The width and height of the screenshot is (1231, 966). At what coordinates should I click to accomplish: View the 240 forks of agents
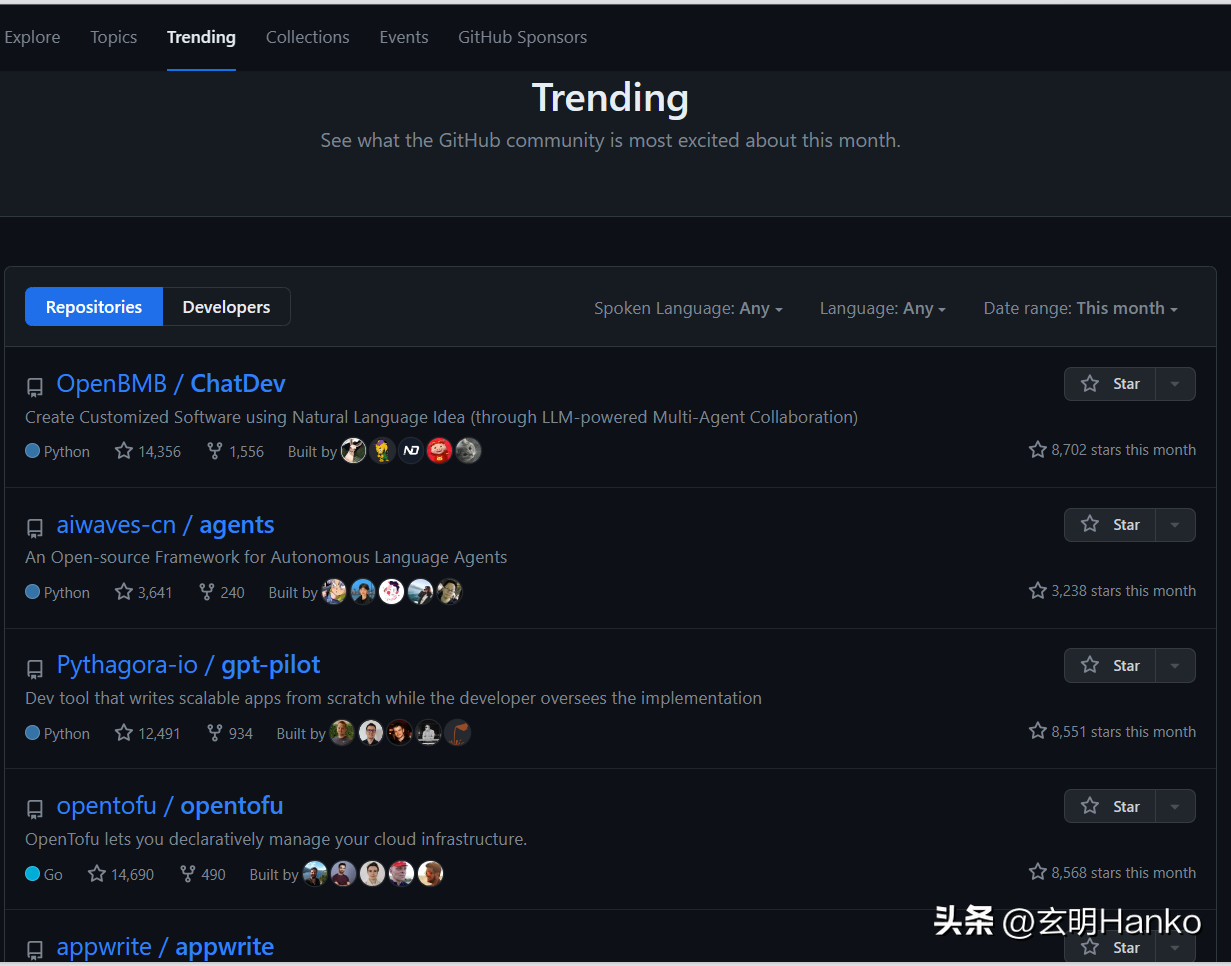point(222,592)
